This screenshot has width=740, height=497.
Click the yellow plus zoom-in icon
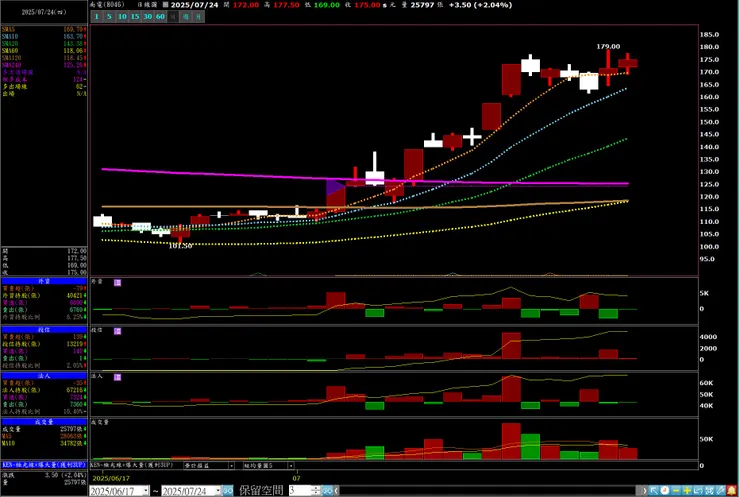[x=687, y=491]
